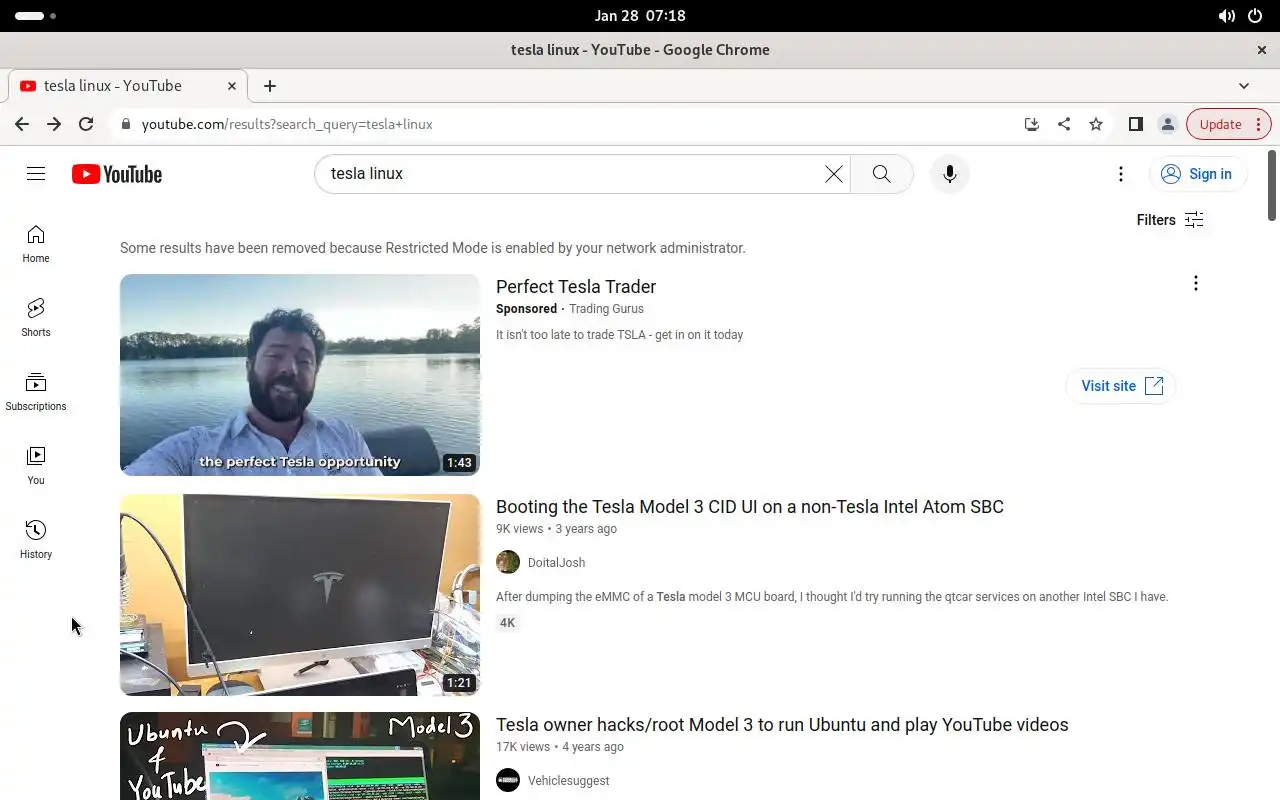Open system power menu
This screenshot has height=800, width=1280.
tap(1255, 16)
